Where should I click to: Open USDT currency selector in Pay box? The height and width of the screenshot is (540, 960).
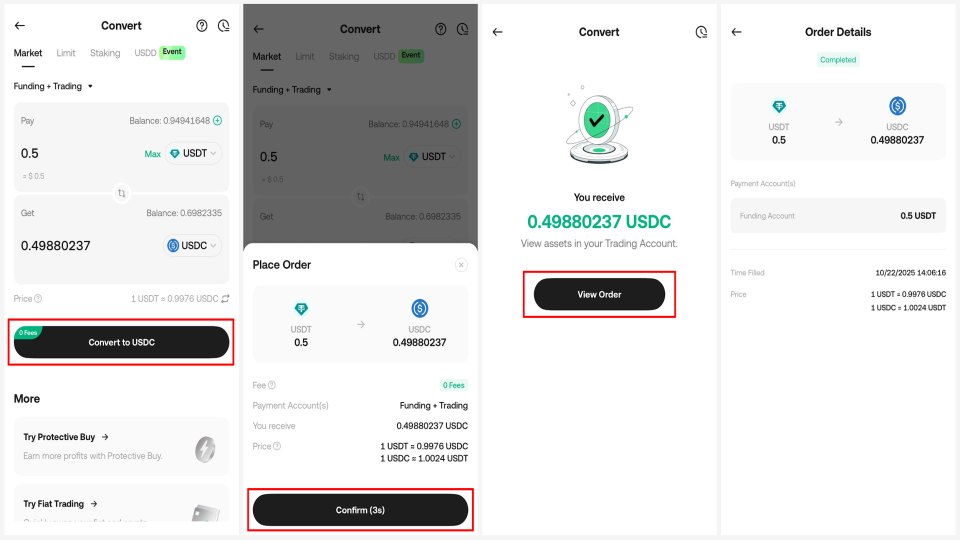[x=193, y=153]
